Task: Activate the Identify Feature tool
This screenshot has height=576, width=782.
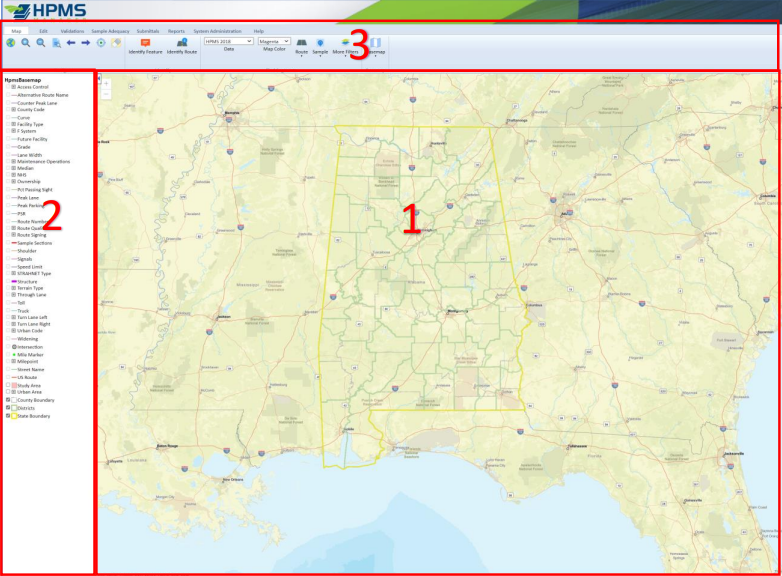Action: (x=145, y=46)
